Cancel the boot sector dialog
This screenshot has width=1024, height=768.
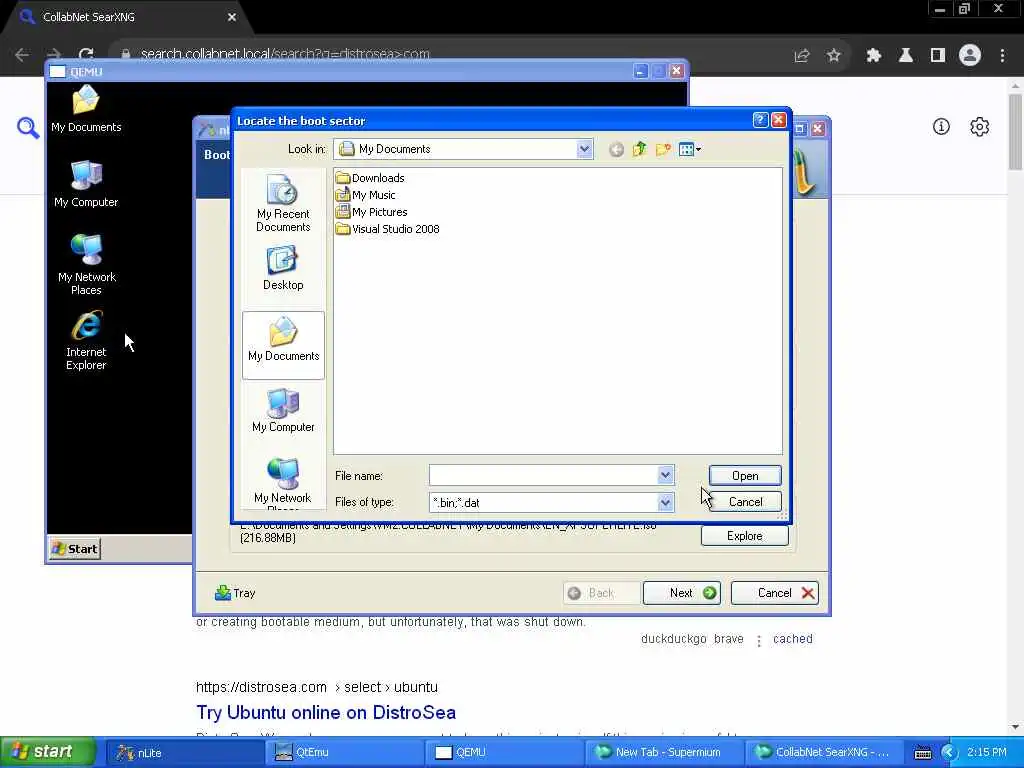click(x=744, y=502)
